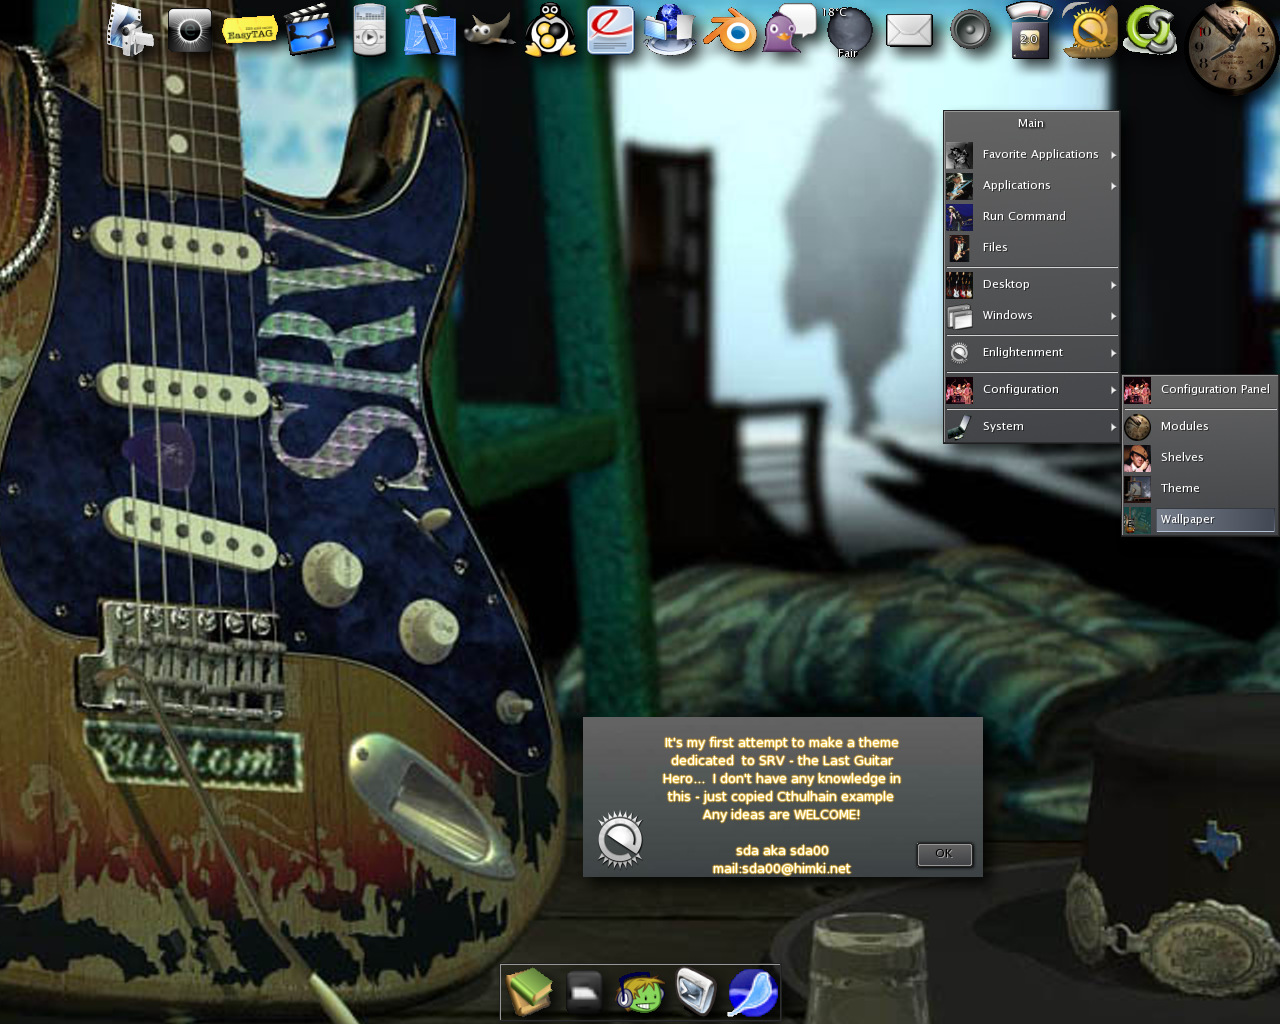Viewport: 1280px width, 1024px height.
Task: Launch Blender from the top shelf
Action: [730, 31]
